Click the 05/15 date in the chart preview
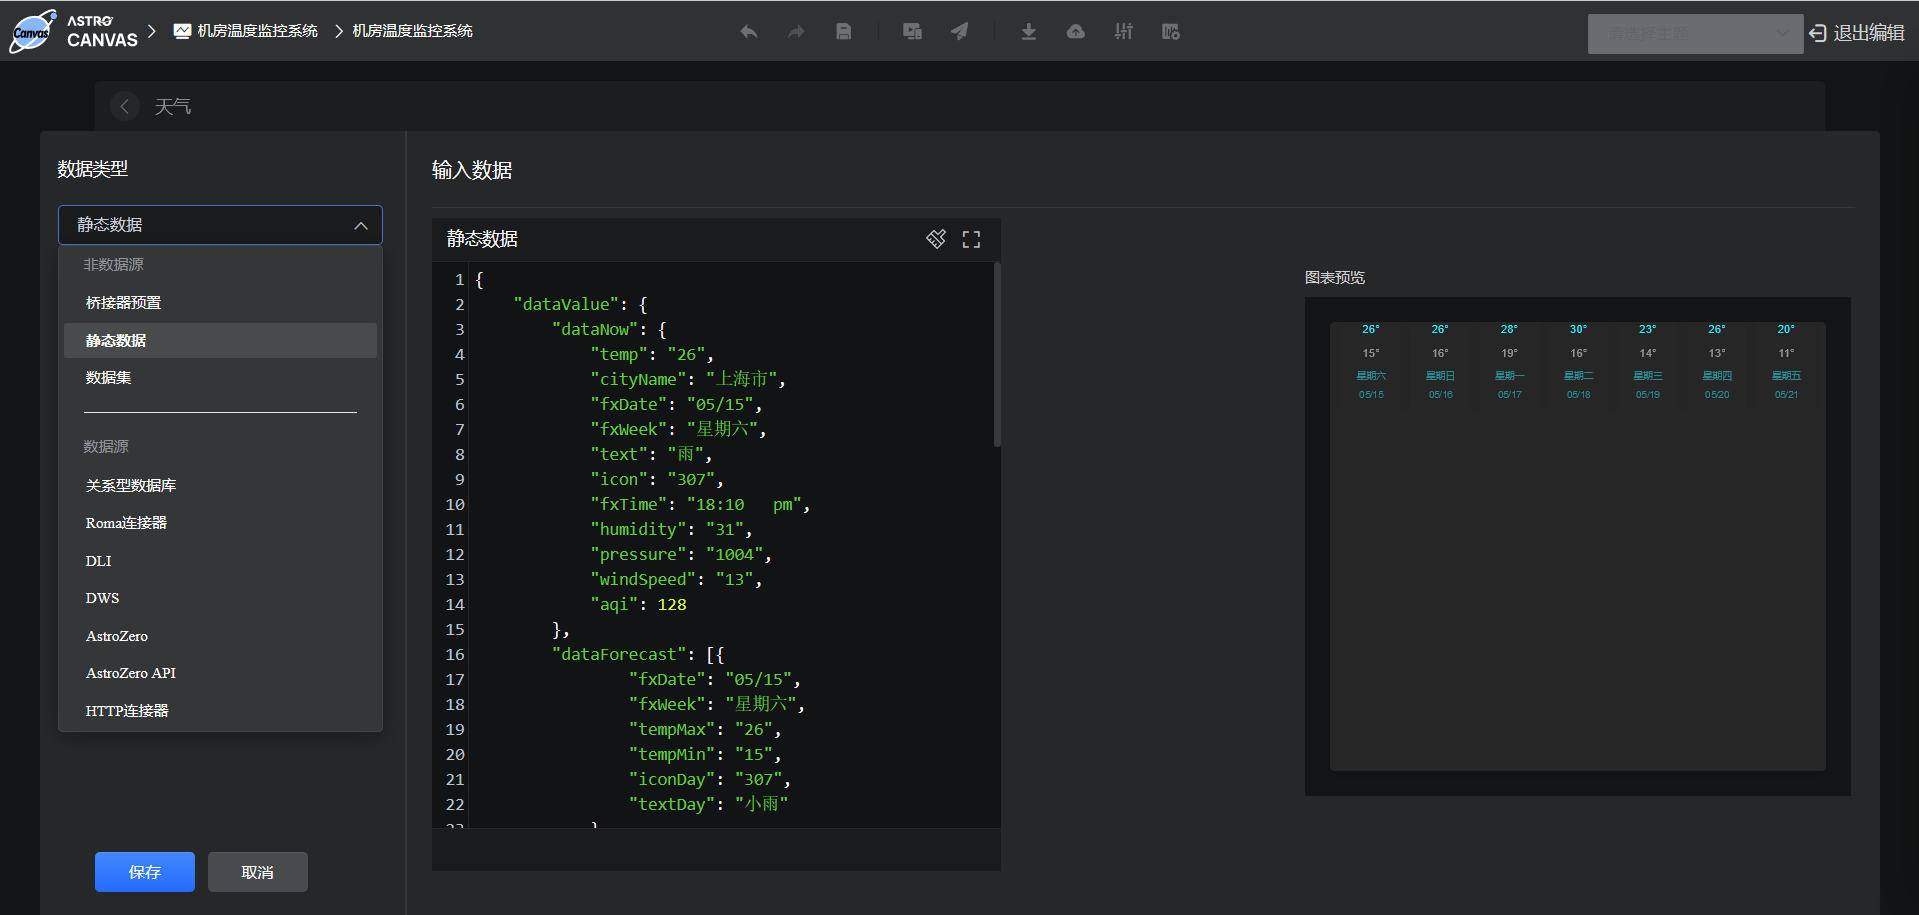 click(x=1371, y=395)
